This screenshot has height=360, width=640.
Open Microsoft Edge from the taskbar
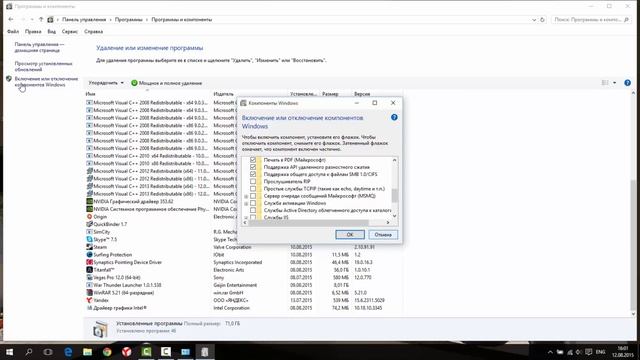point(68,352)
